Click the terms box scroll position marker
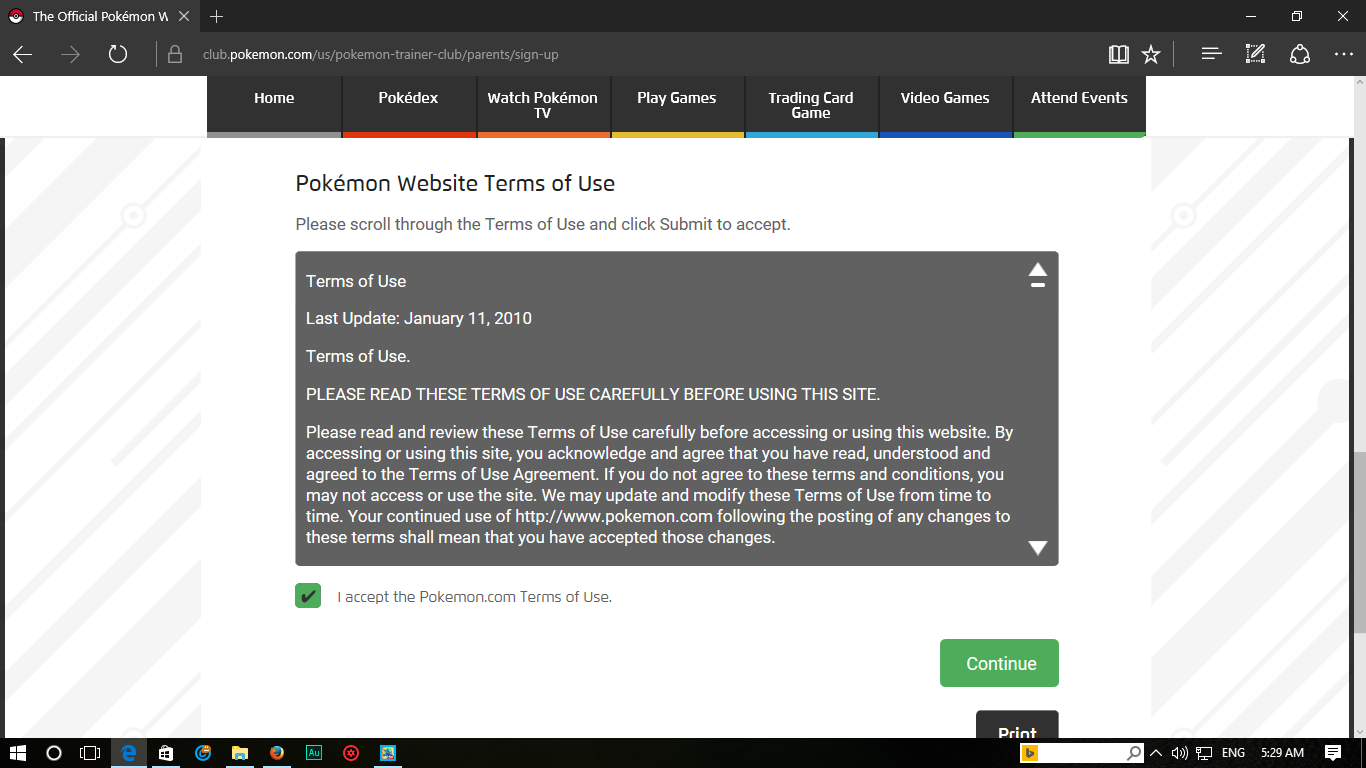1366x768 pixels. pos(1038,286)
